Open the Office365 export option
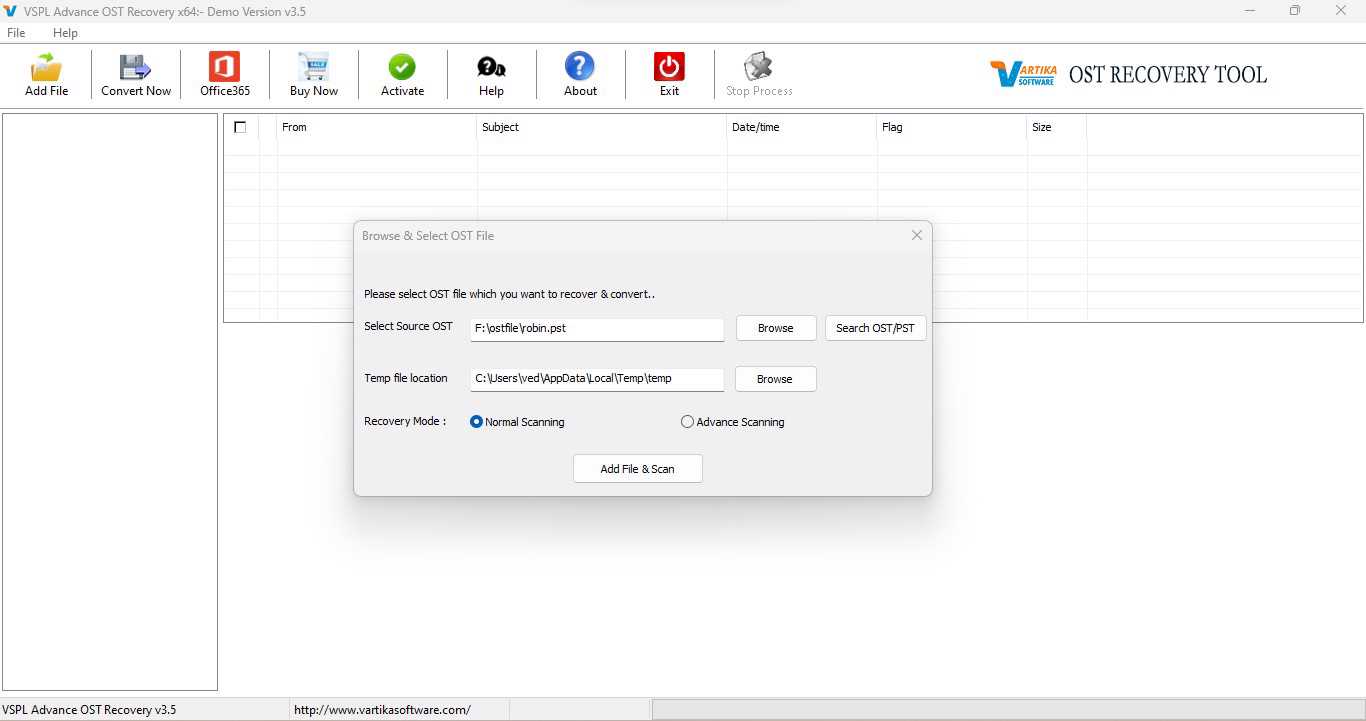 tap(224, 68)
